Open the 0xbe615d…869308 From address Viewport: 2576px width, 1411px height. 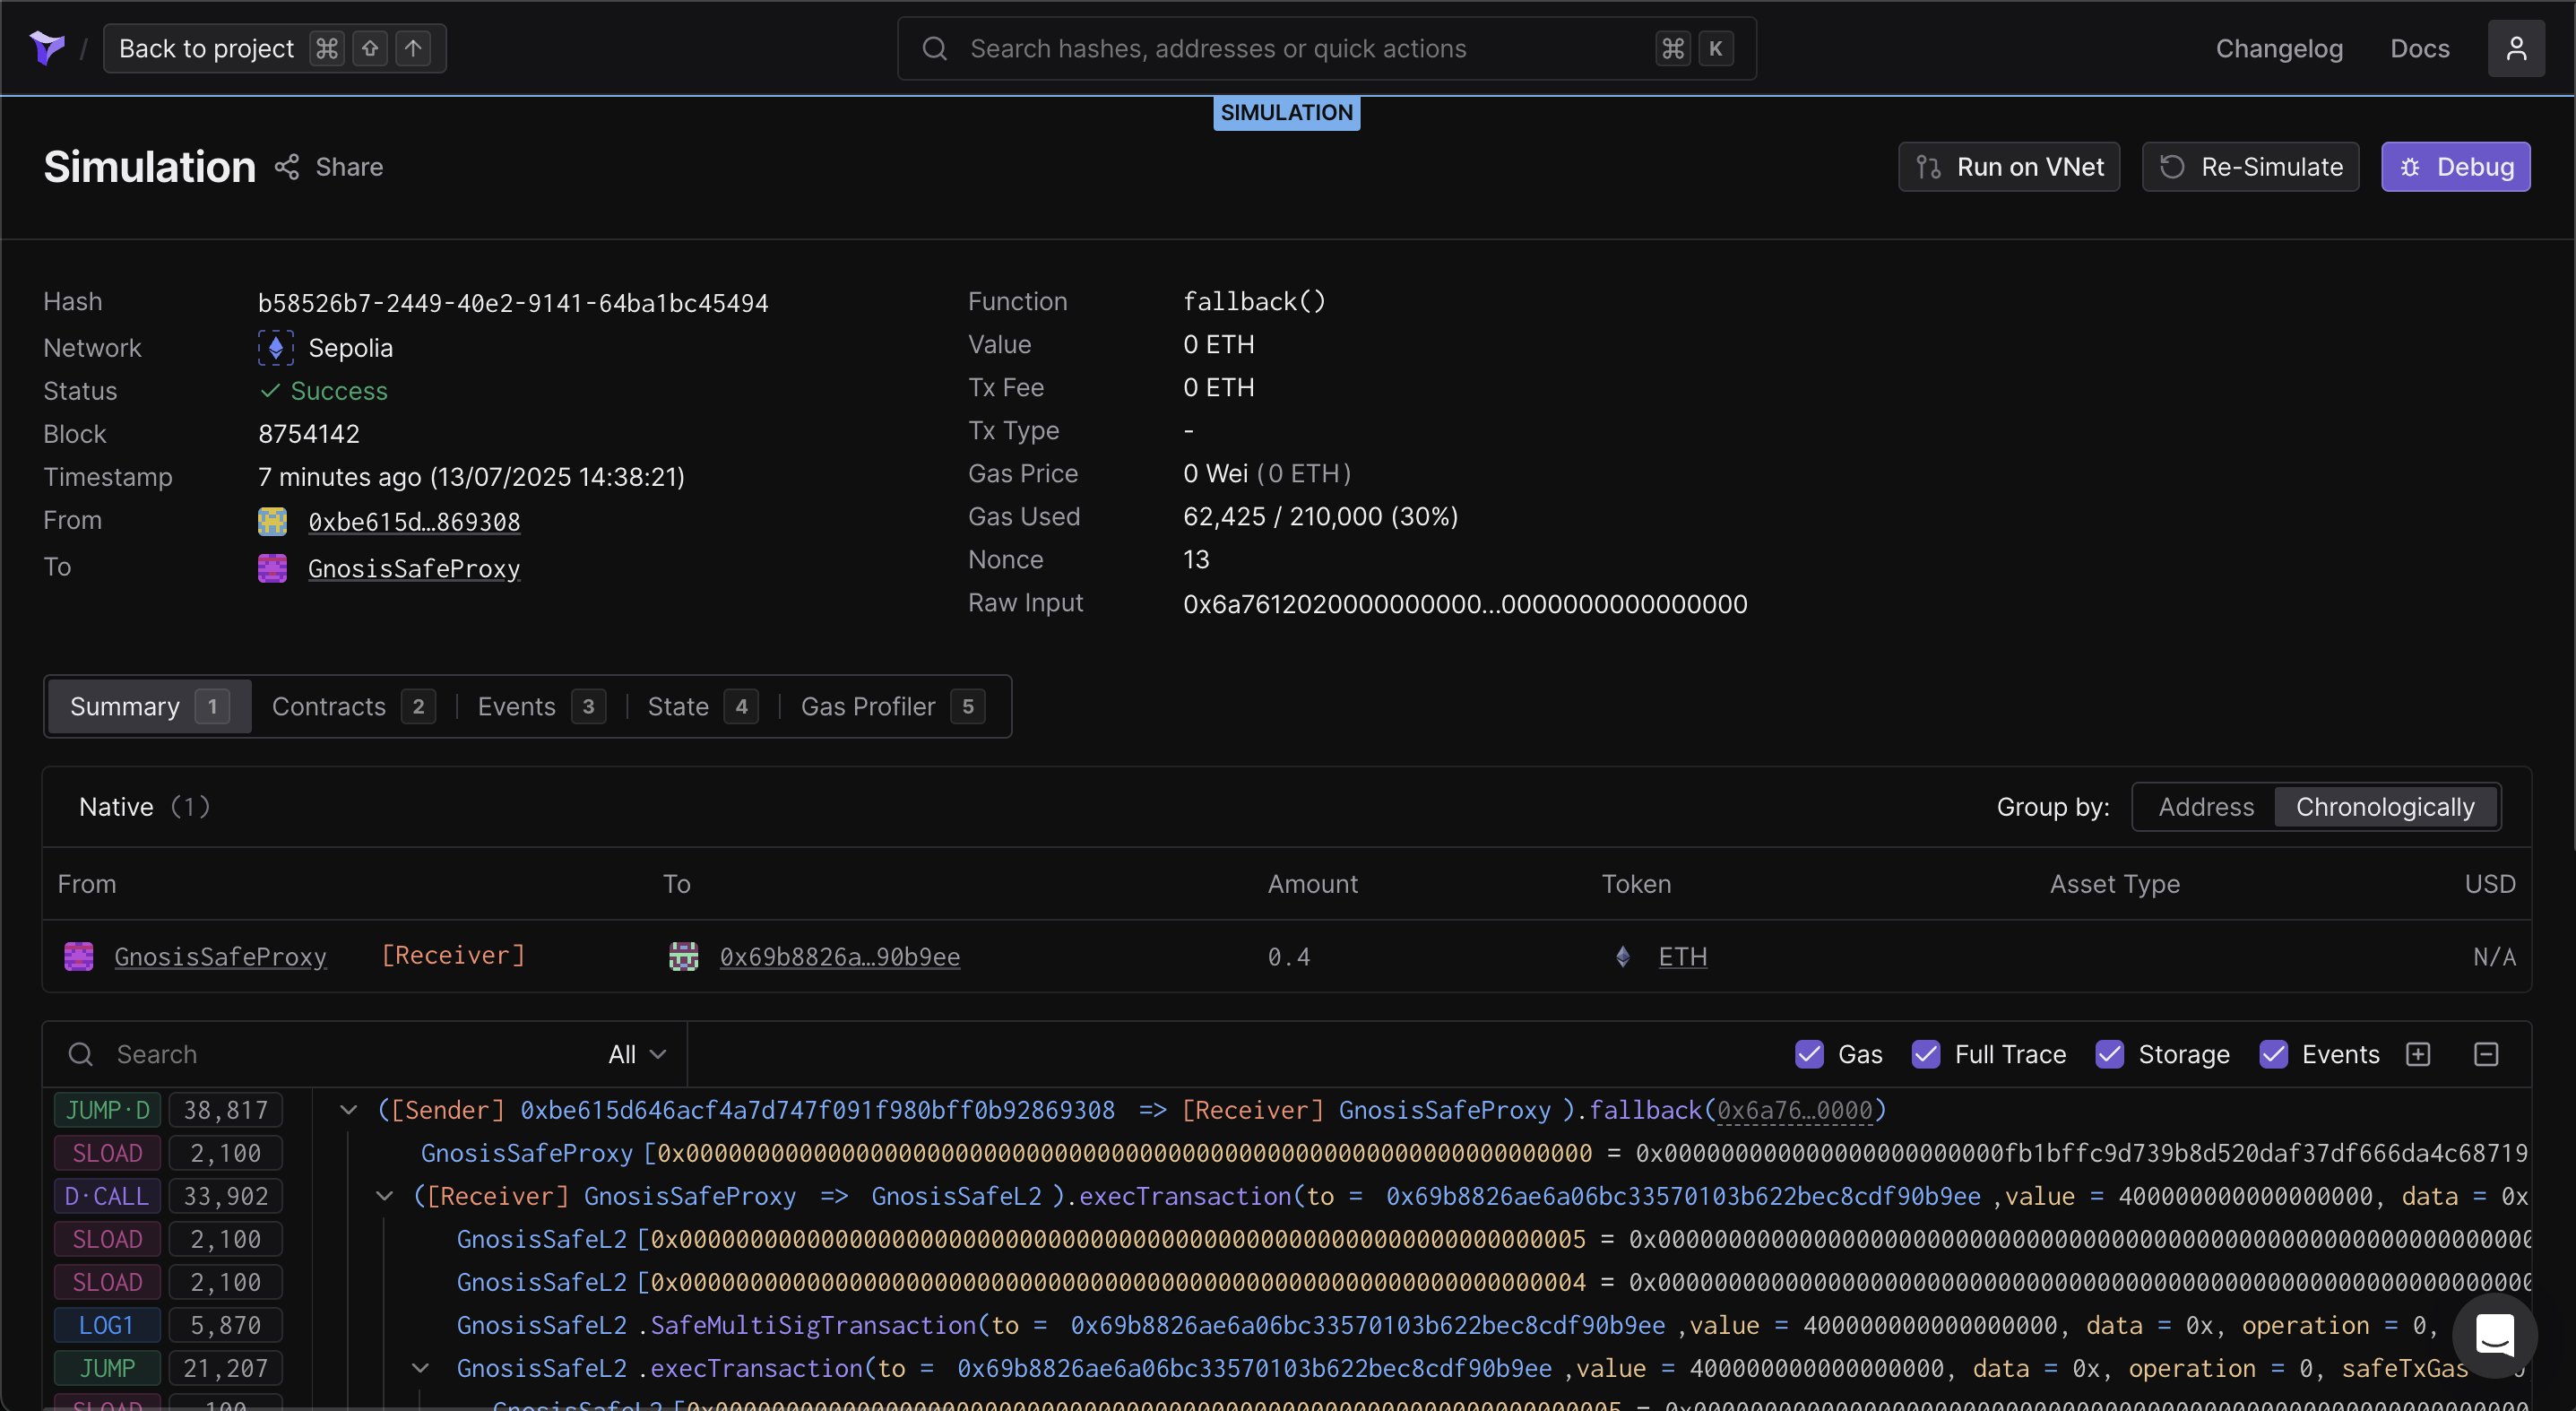pyautogui.click(x=414, y=522)
